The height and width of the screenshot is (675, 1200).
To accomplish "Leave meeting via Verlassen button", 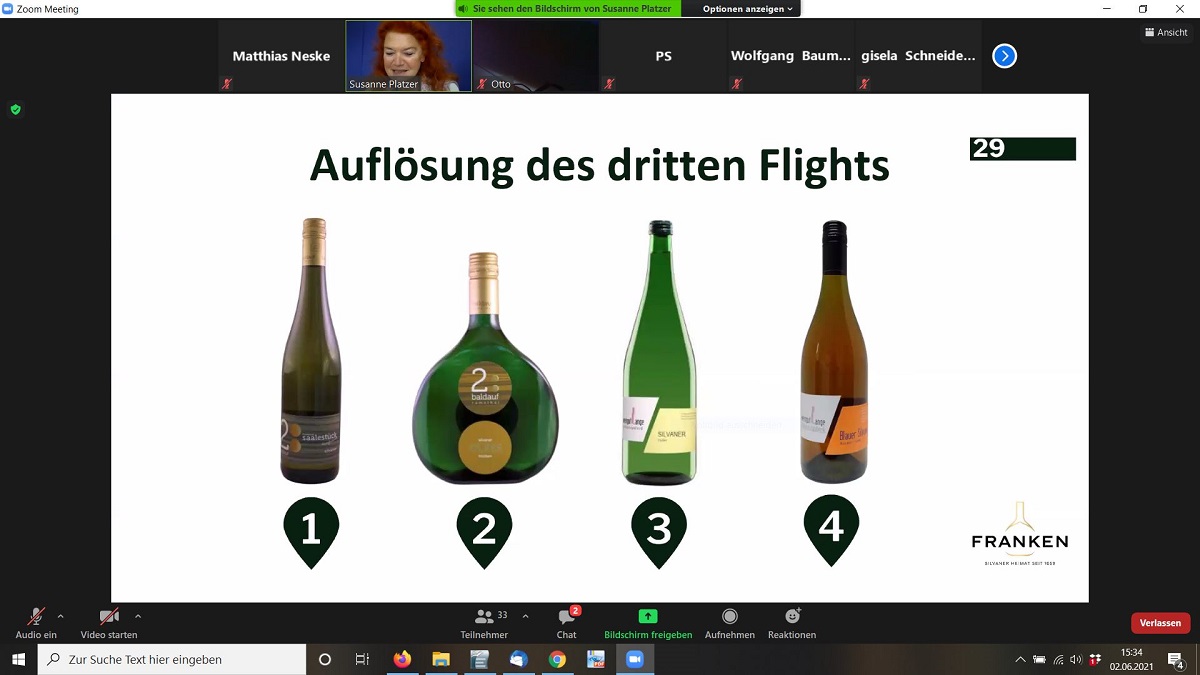I will point(1160,623).
